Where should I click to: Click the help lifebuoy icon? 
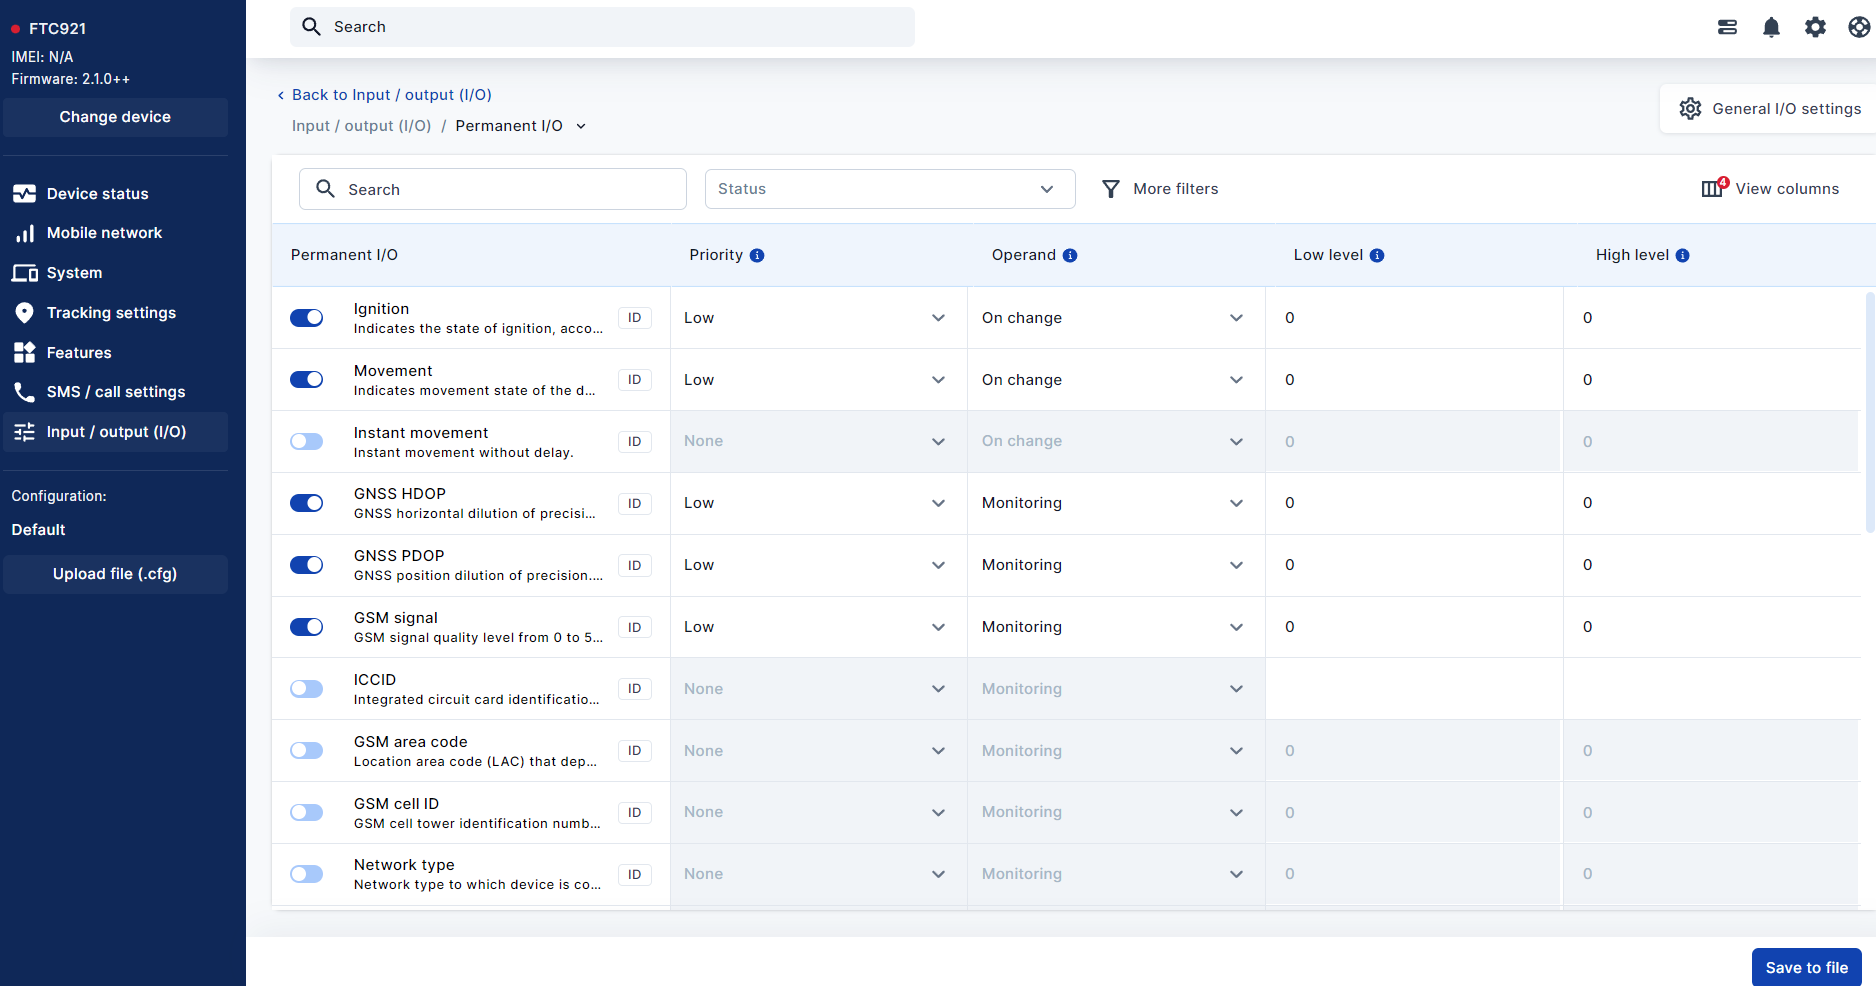(1859, 27)
